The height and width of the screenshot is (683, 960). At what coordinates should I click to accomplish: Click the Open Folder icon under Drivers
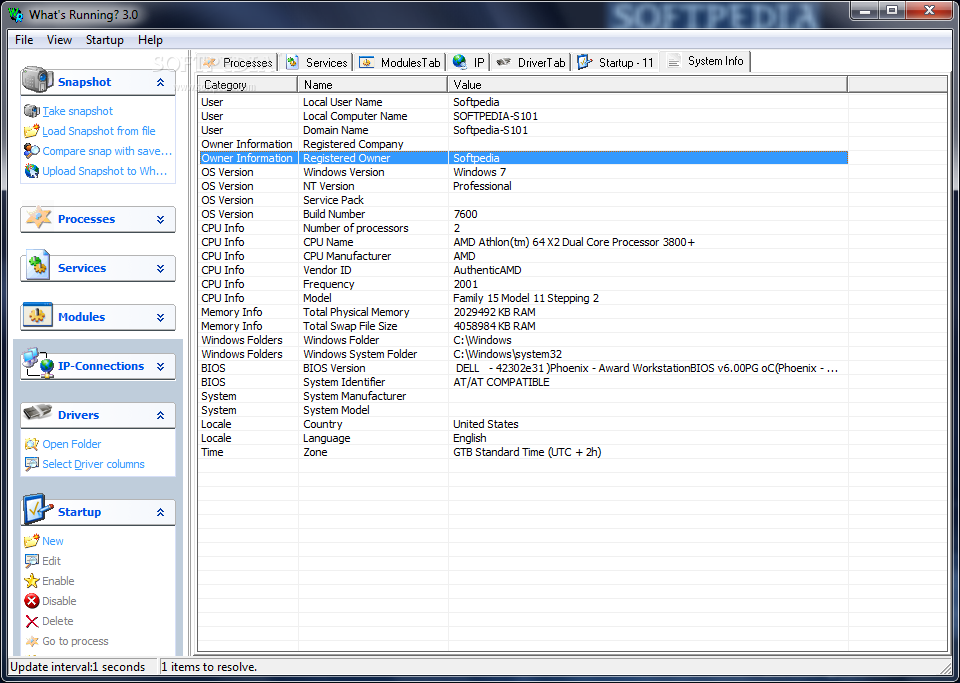click(32, 444)
